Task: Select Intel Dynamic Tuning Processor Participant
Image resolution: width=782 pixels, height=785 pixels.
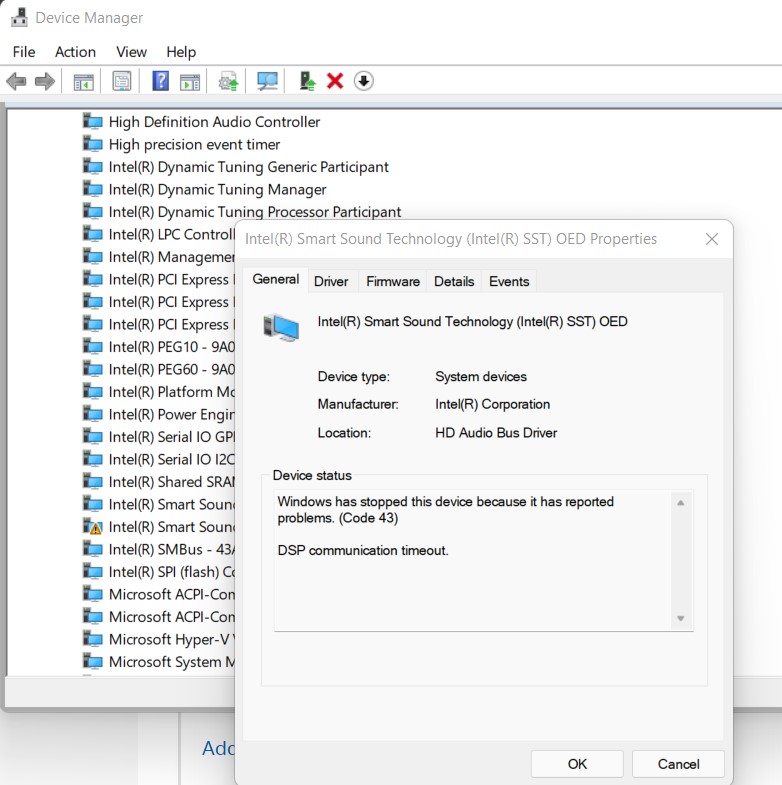Action: click(x=255, y=212)
